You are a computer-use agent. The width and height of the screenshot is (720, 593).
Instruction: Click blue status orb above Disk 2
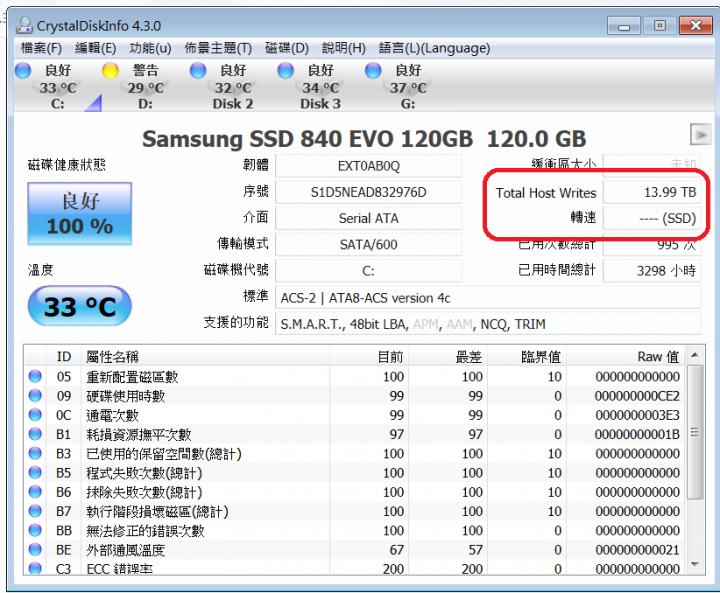(x=198, y=71)
